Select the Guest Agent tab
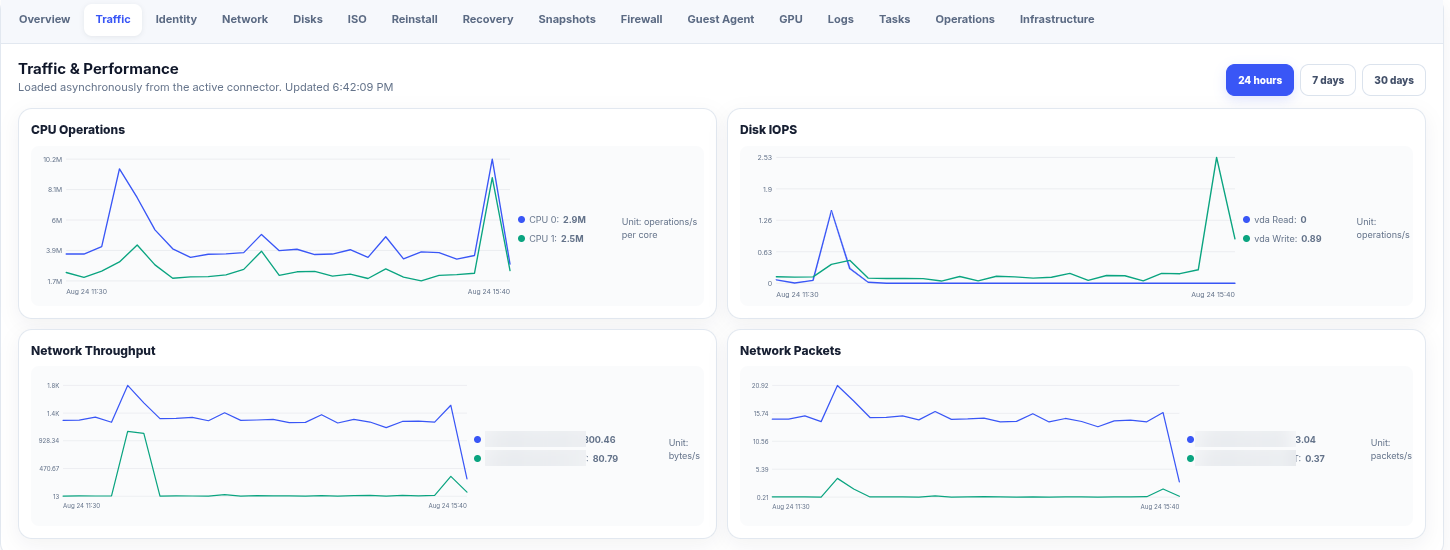Image resolution: width=1450 pixels, height=550 pixels. [x=721, y=19]
